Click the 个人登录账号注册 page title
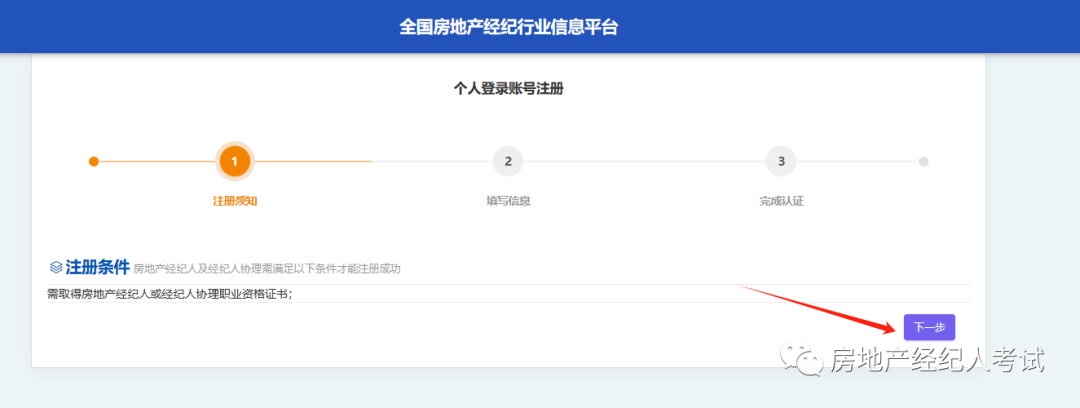 click(x=508, y=88)
